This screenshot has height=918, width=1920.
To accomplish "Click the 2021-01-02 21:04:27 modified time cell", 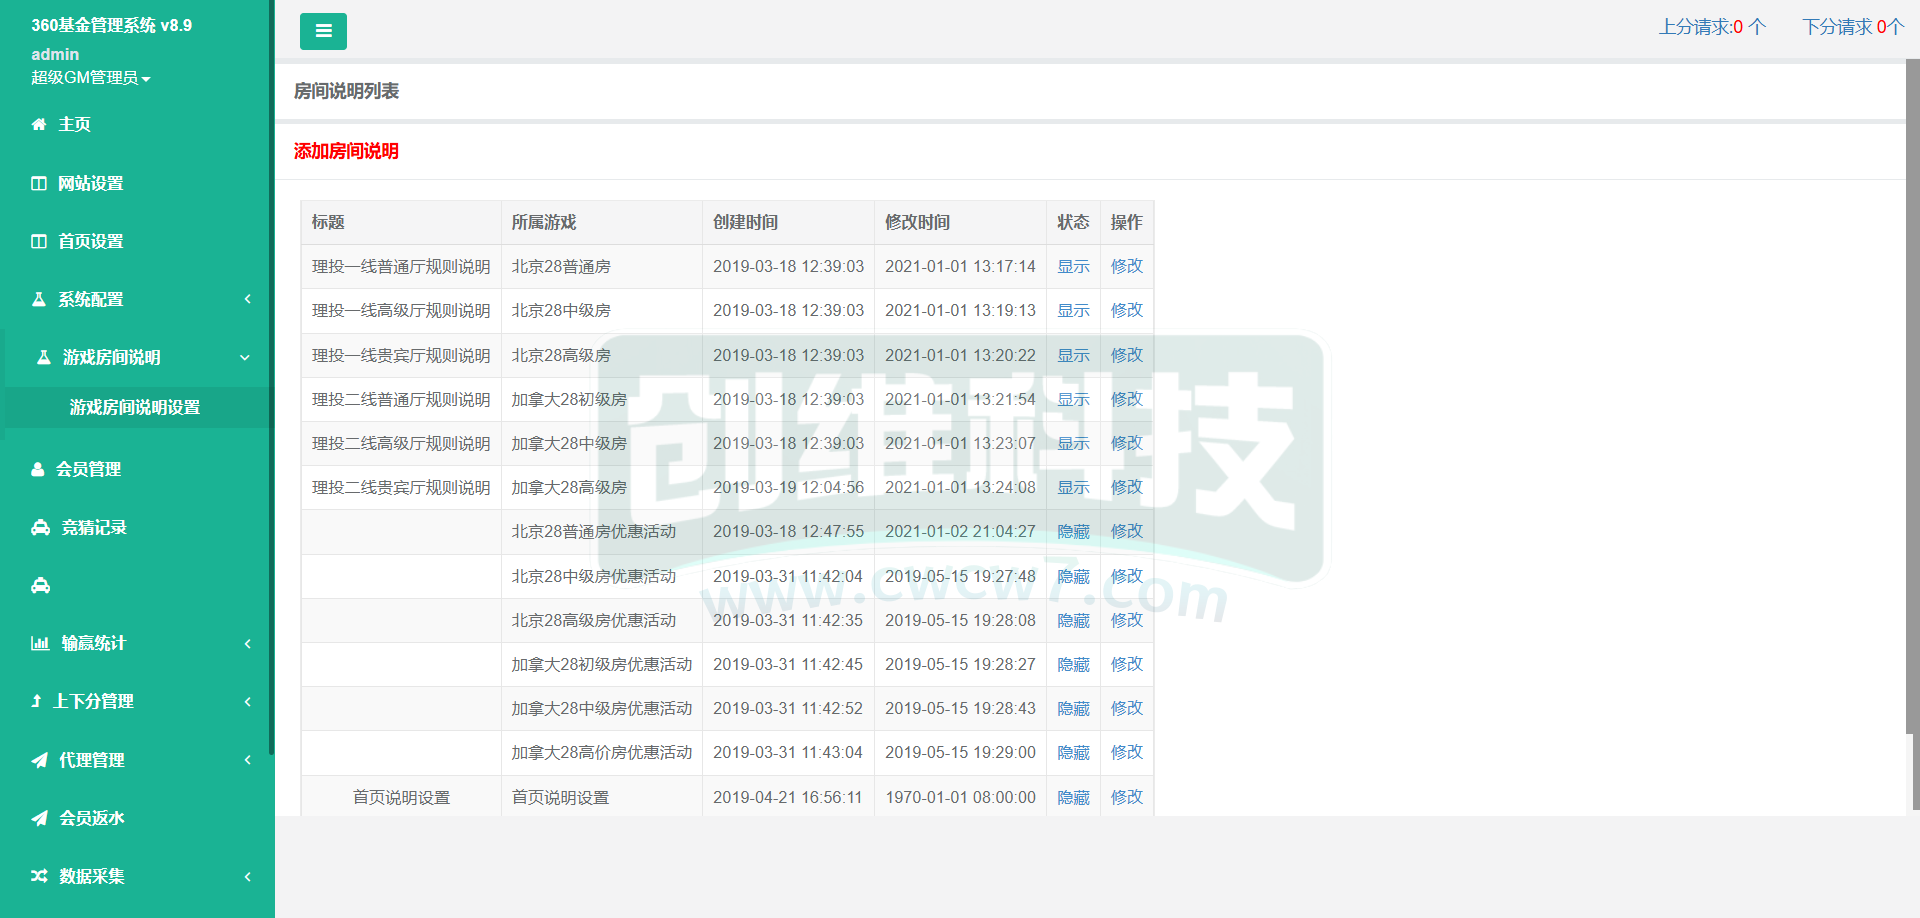I will (960, 531).
